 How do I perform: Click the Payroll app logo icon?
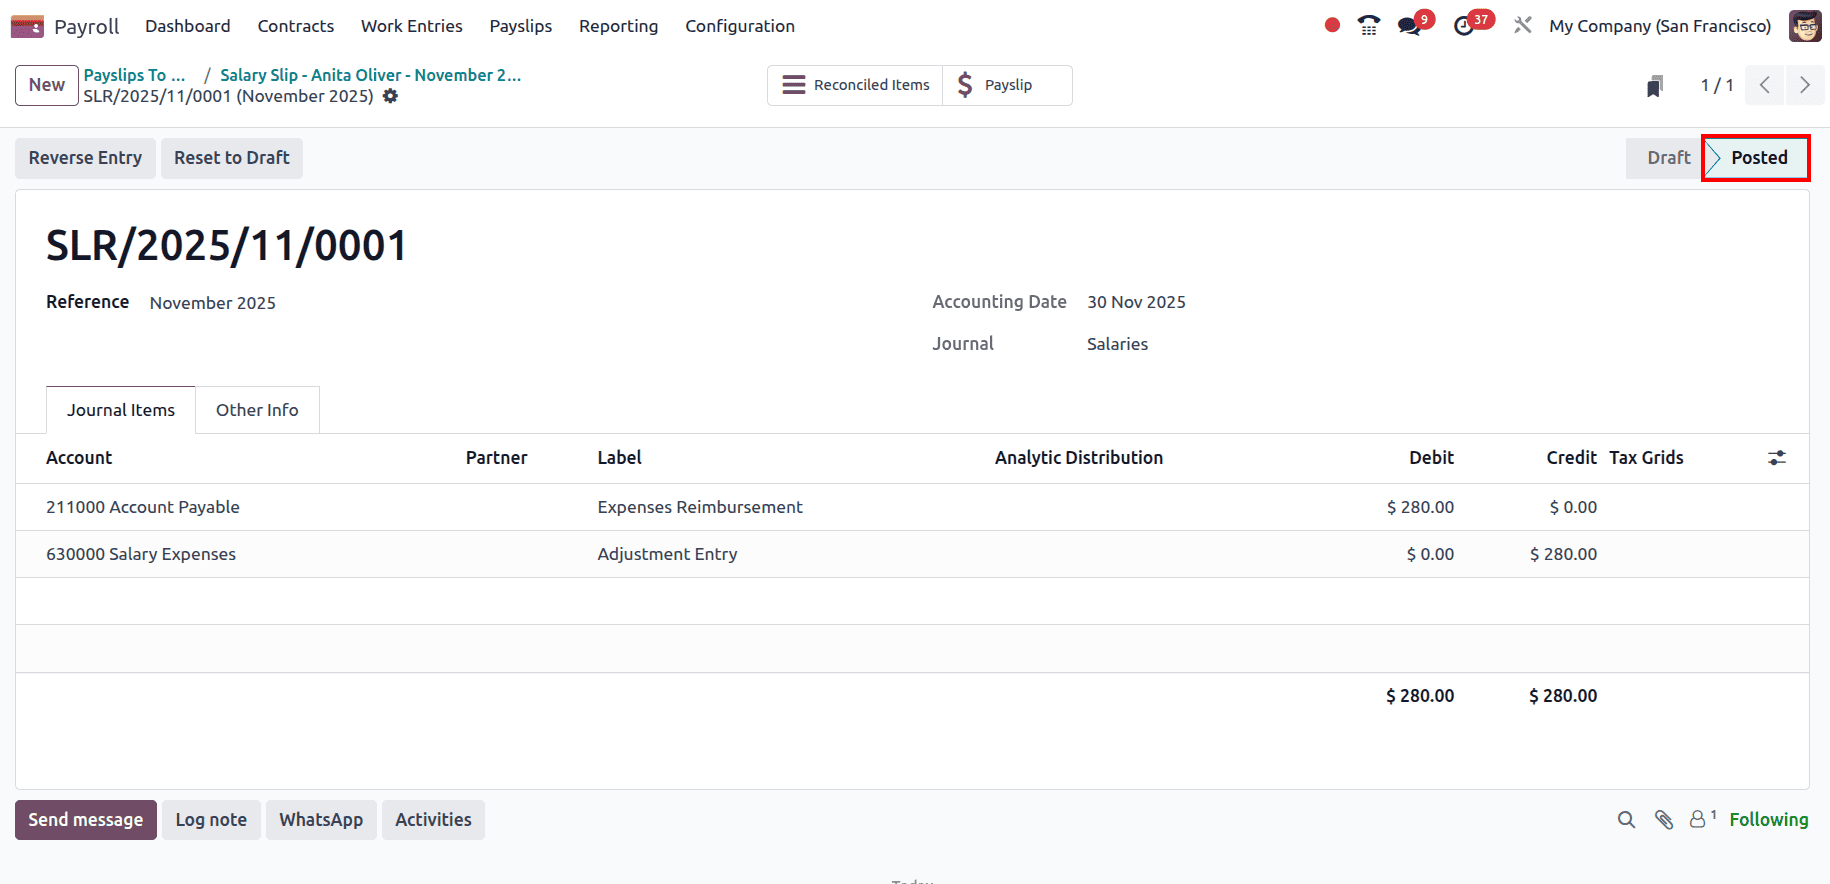pos(27,26)
